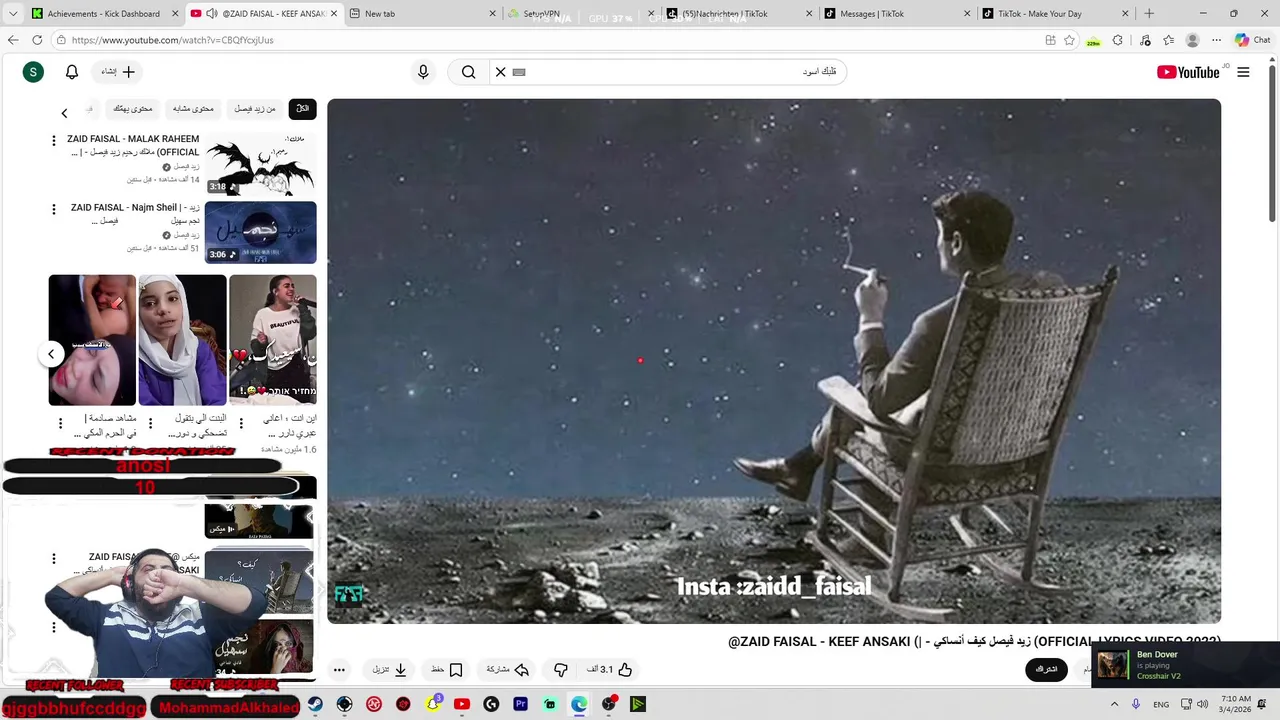The height and width of the screenshot is (720, 1280).
Task: Select the 'الكل' filter chip
Action: click(302, 108)
